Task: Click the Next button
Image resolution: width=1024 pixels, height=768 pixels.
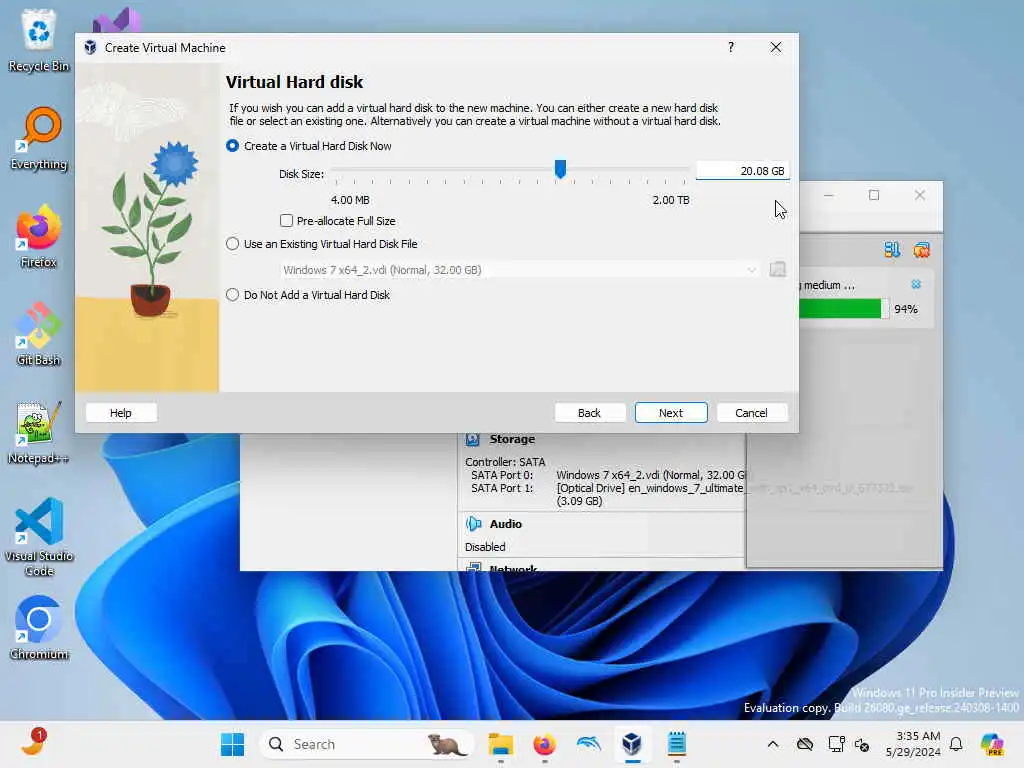Action: pos(671,413)
